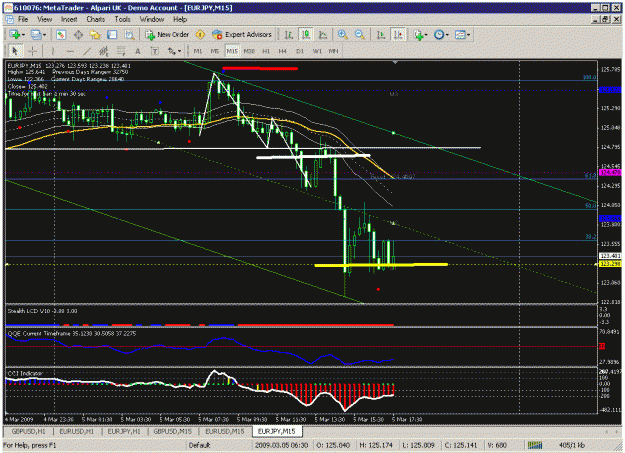Toggle the Terminal window icon
Viewport: 625px width, 453px height.
click(112, 35)
